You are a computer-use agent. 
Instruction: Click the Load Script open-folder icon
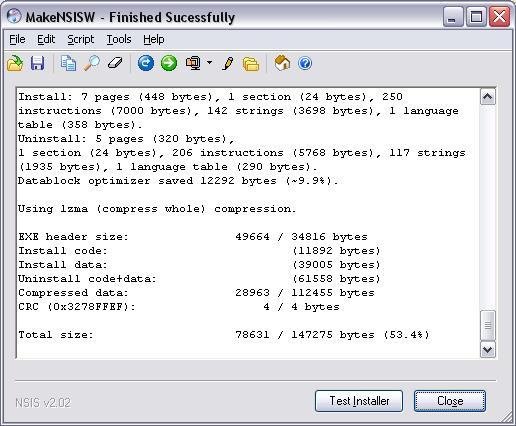[x=15, y=63]
